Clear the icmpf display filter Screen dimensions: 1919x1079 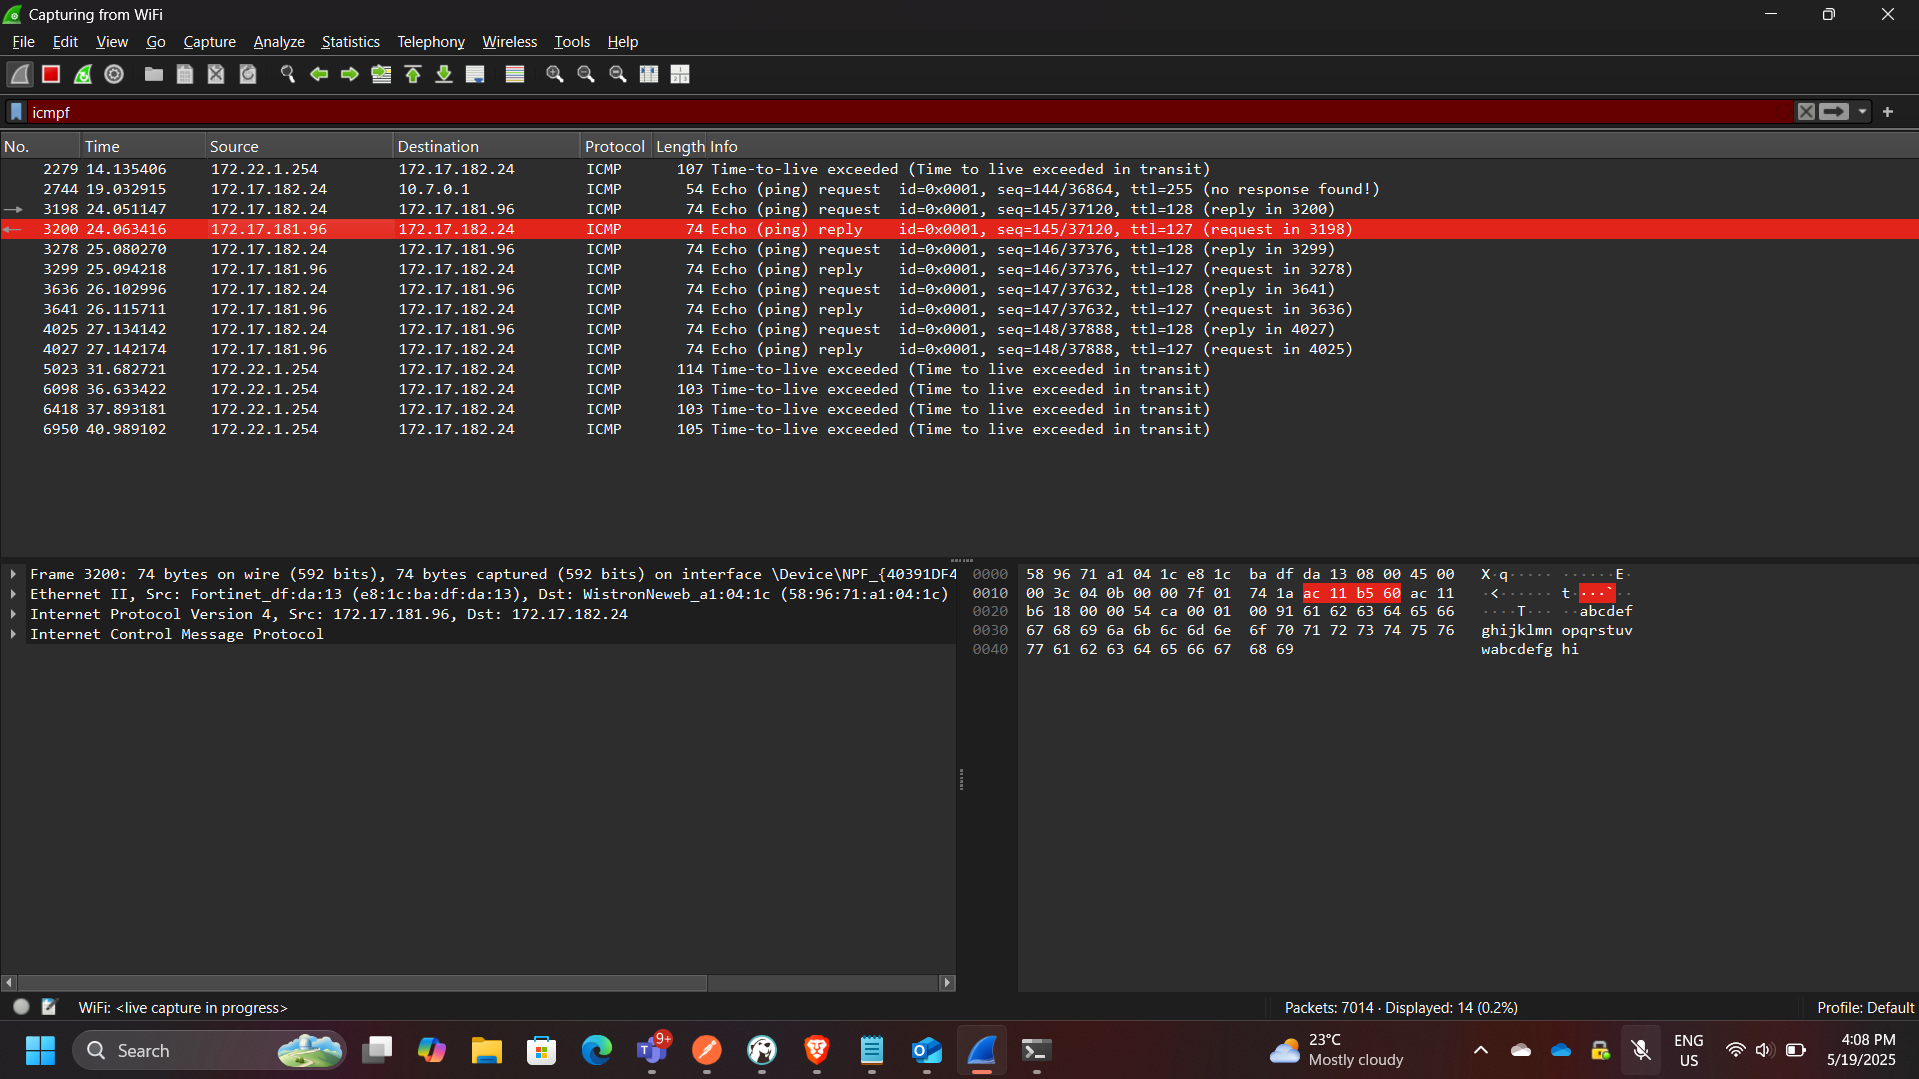coord(1806,112)
